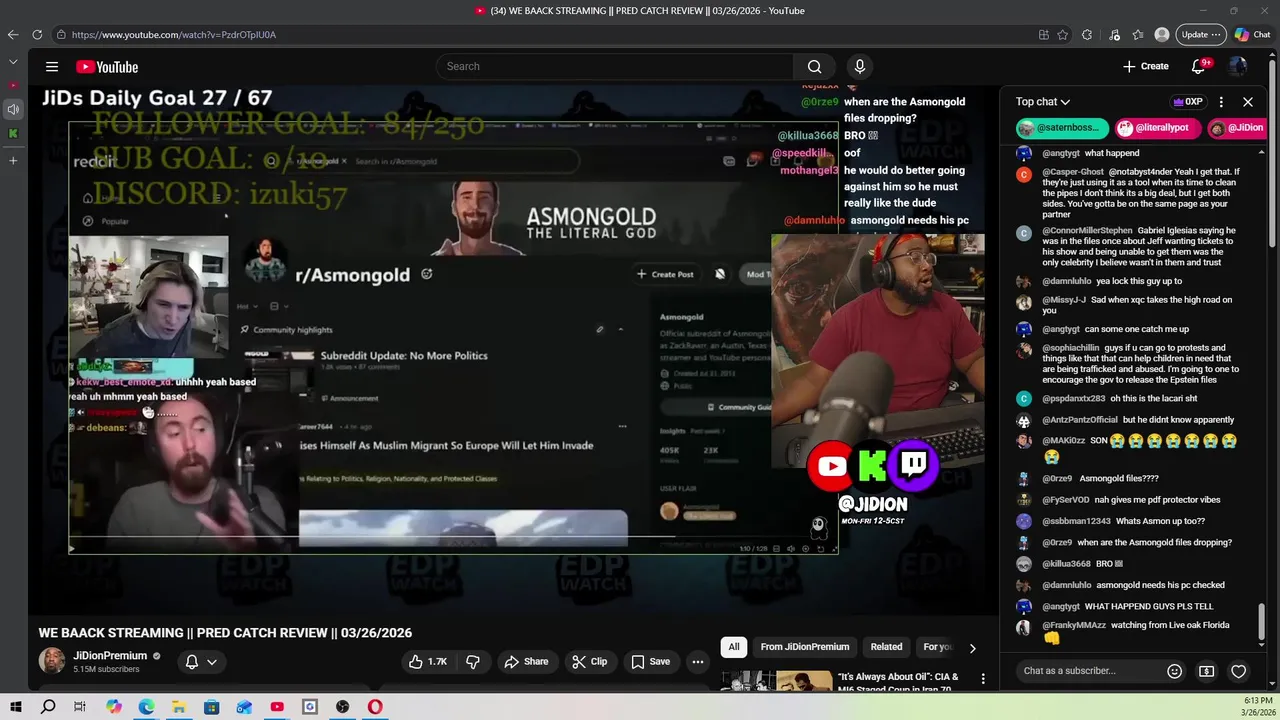Open live chat options three-dot menu

tap(1221, 102)
